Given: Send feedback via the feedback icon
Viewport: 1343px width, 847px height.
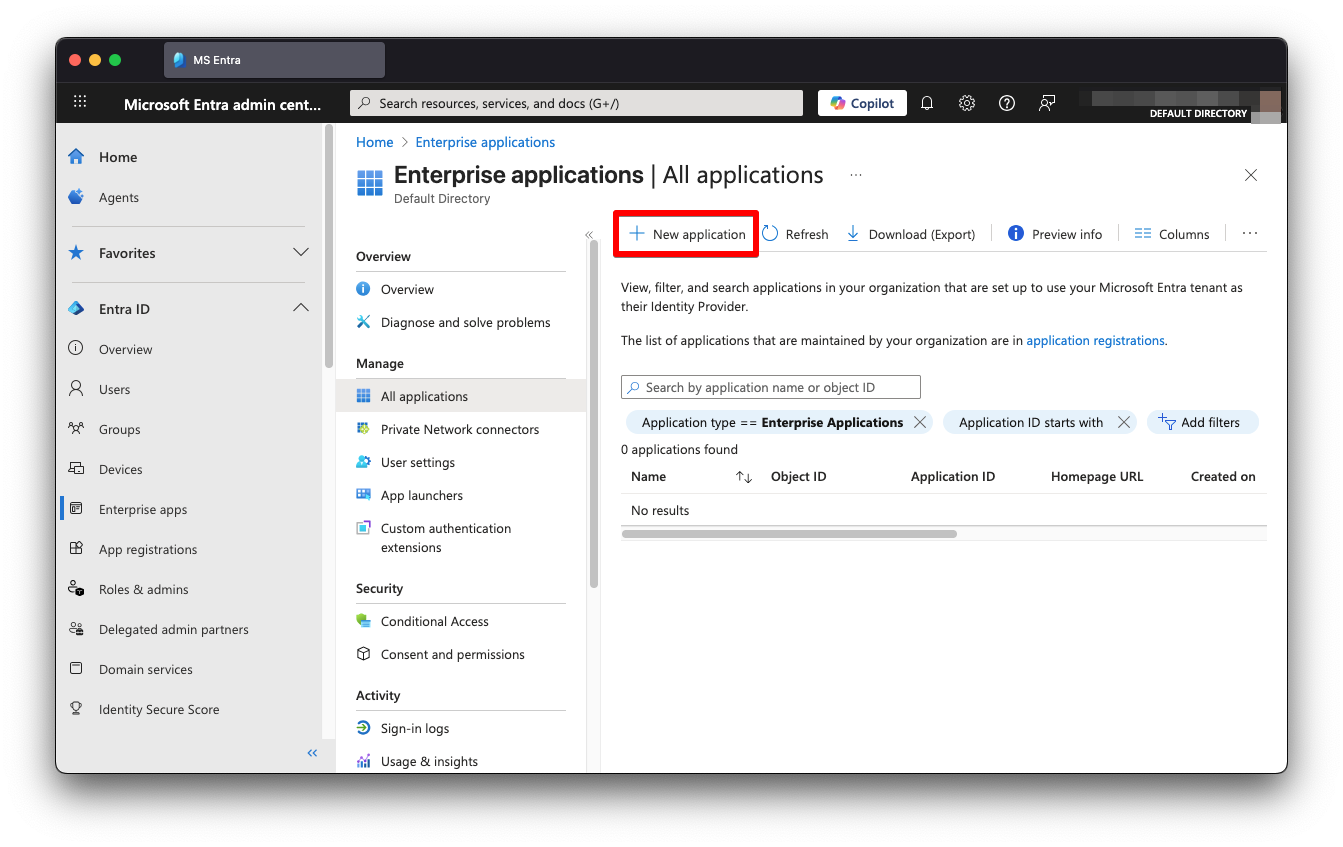Looking at the screenshot, I should 1046,102.
